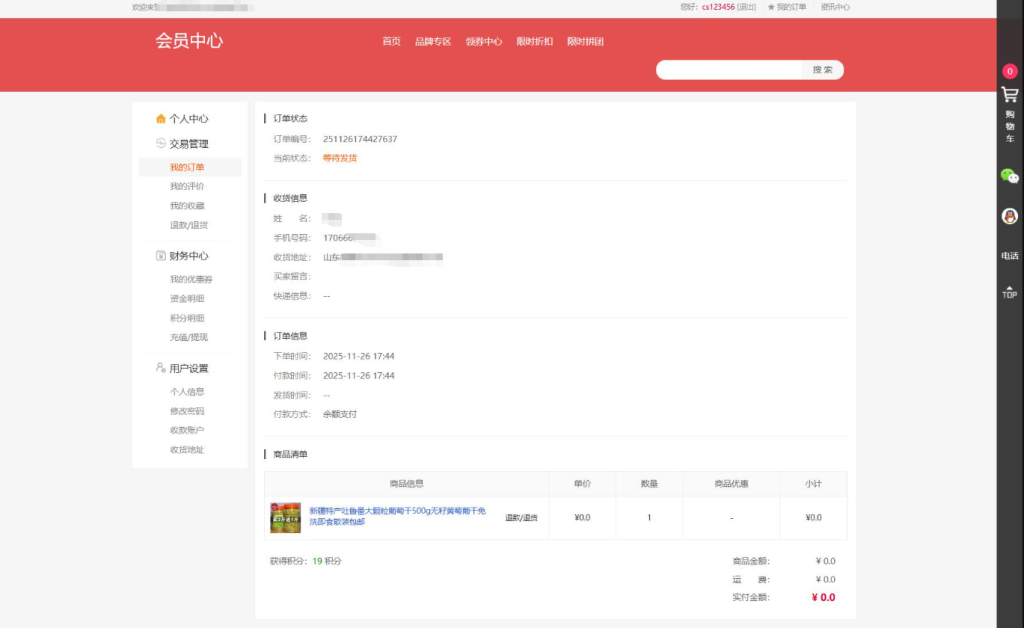Open 充值/提现 under 财务中心
1024x628 pixels.
pyautogui.click(x=190, y=338)
